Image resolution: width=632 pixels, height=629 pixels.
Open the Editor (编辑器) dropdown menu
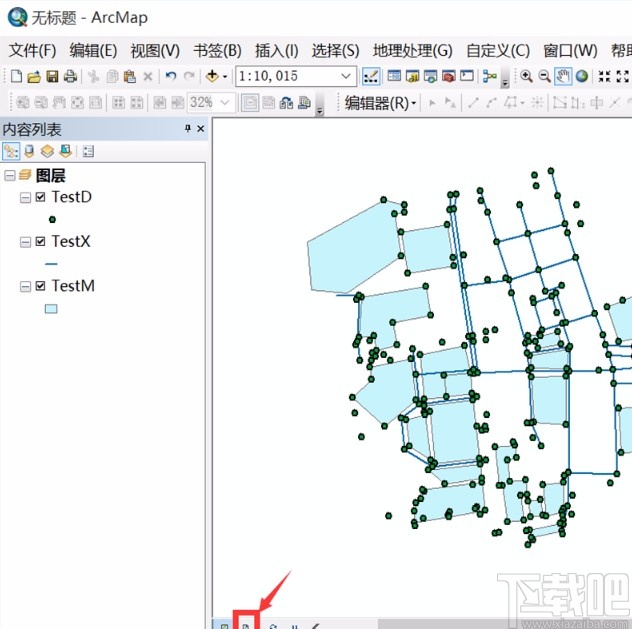pos(380,103)
